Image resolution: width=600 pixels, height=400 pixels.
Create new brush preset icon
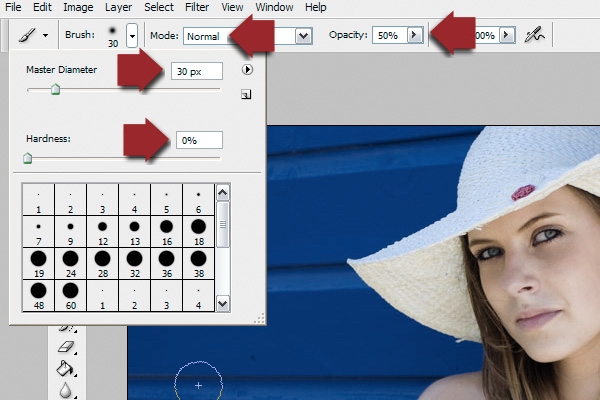point(246,95)
